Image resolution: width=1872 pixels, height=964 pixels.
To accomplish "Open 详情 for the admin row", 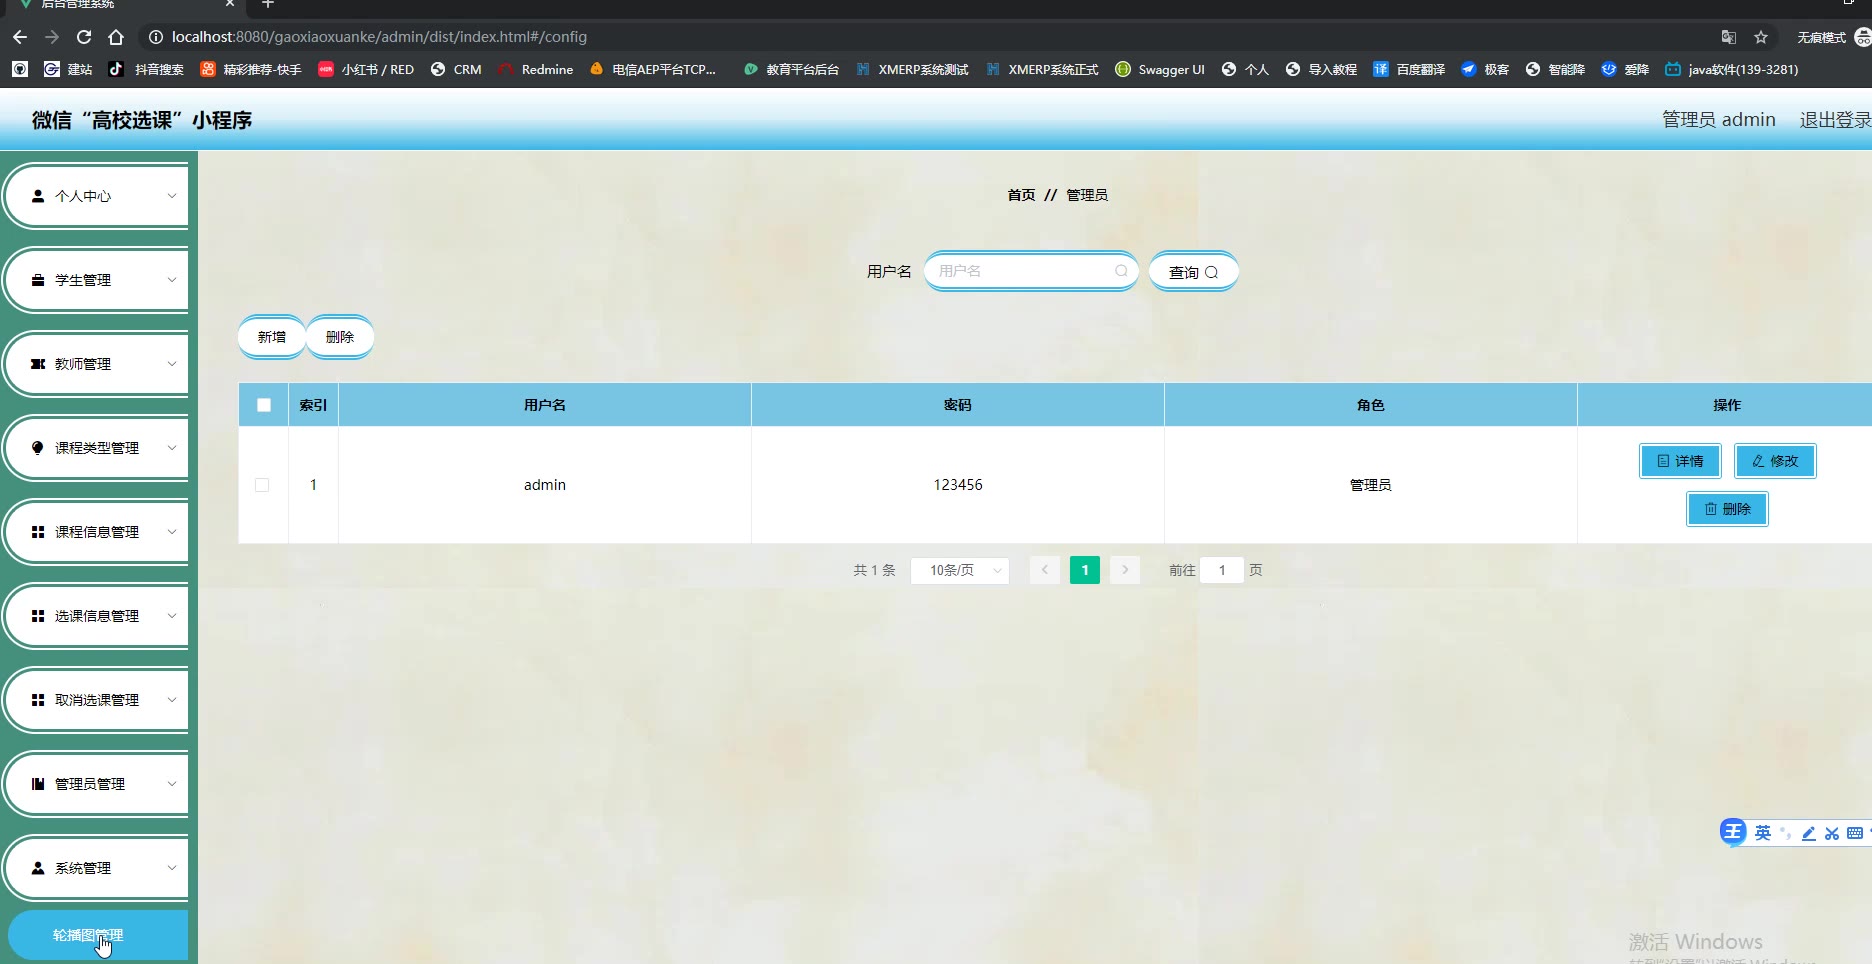I will point(1680,461).
